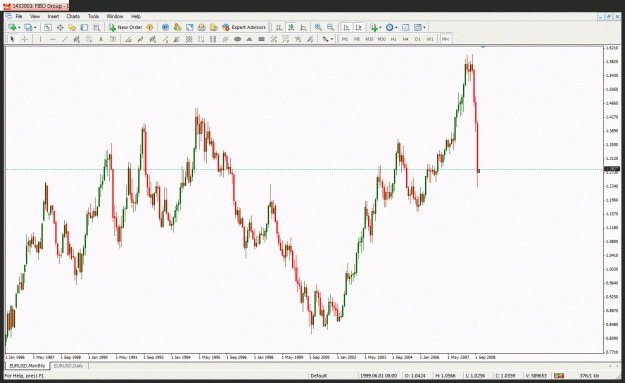The height and width of the screenshot is (383, 625).
Task: Toggle Chart Shift from right border
Action: pyautogui.click(x=358, y=27)
